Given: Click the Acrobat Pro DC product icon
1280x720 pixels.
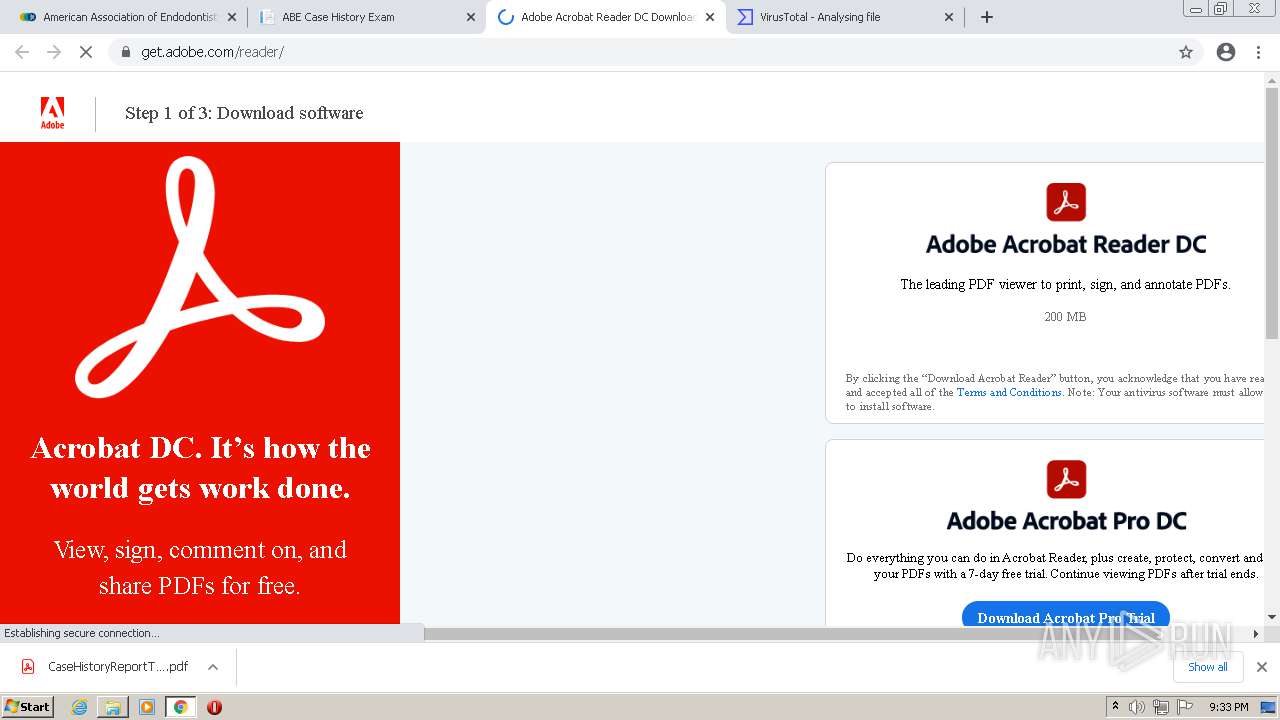Looking at the screenshot, I should coord(1066,479).
